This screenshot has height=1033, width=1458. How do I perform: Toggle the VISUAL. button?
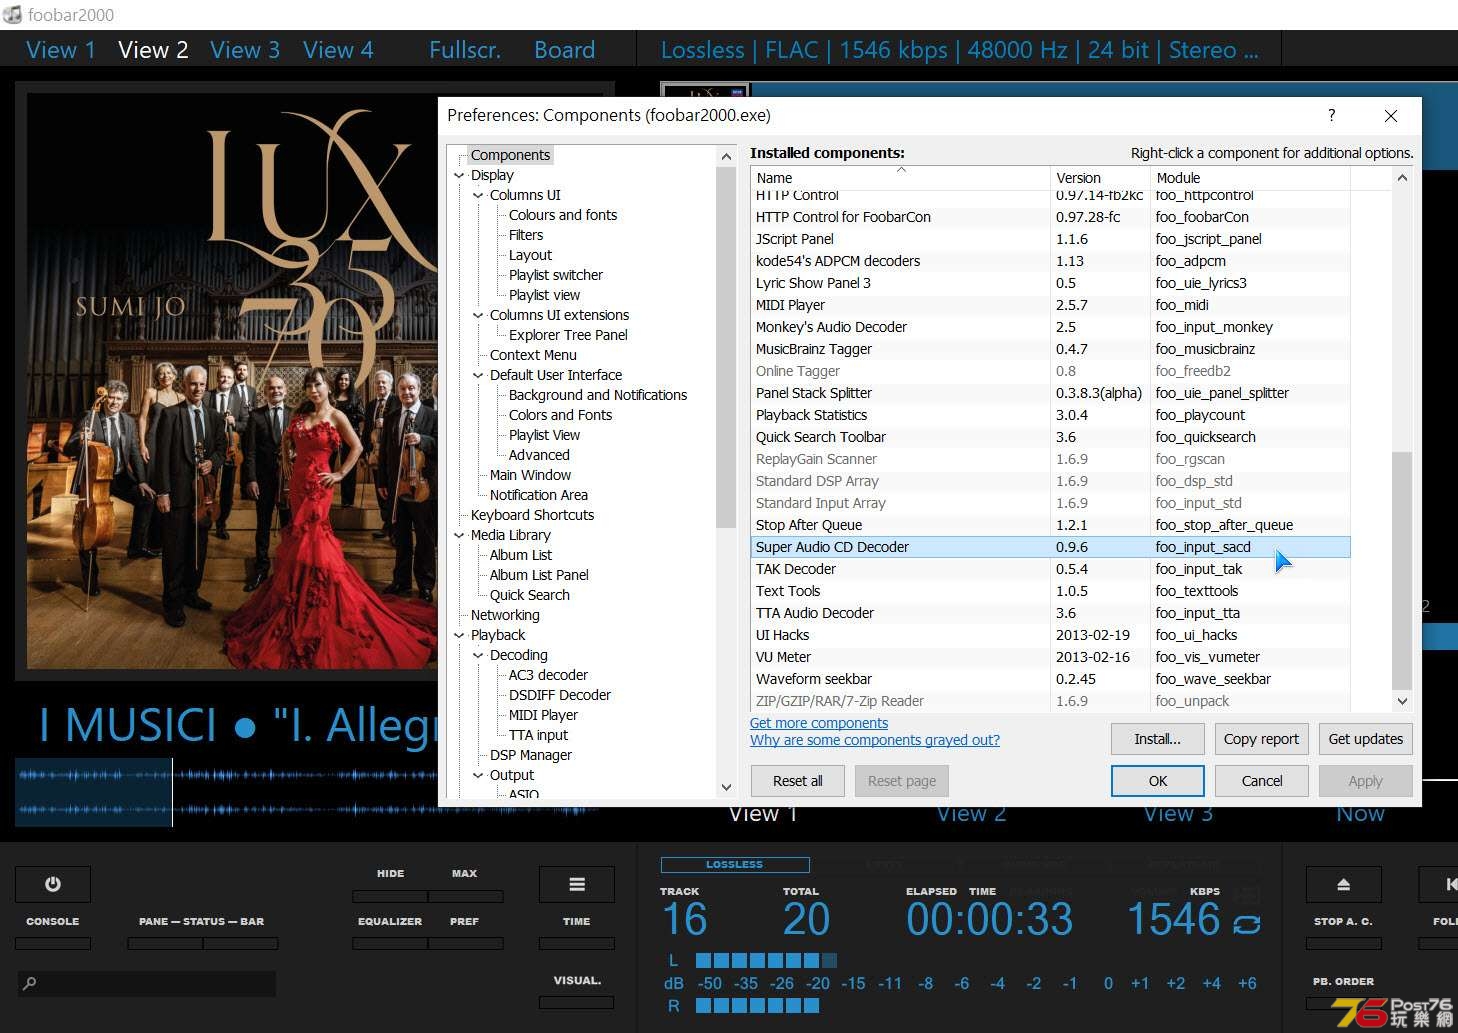coord(577,1002)
